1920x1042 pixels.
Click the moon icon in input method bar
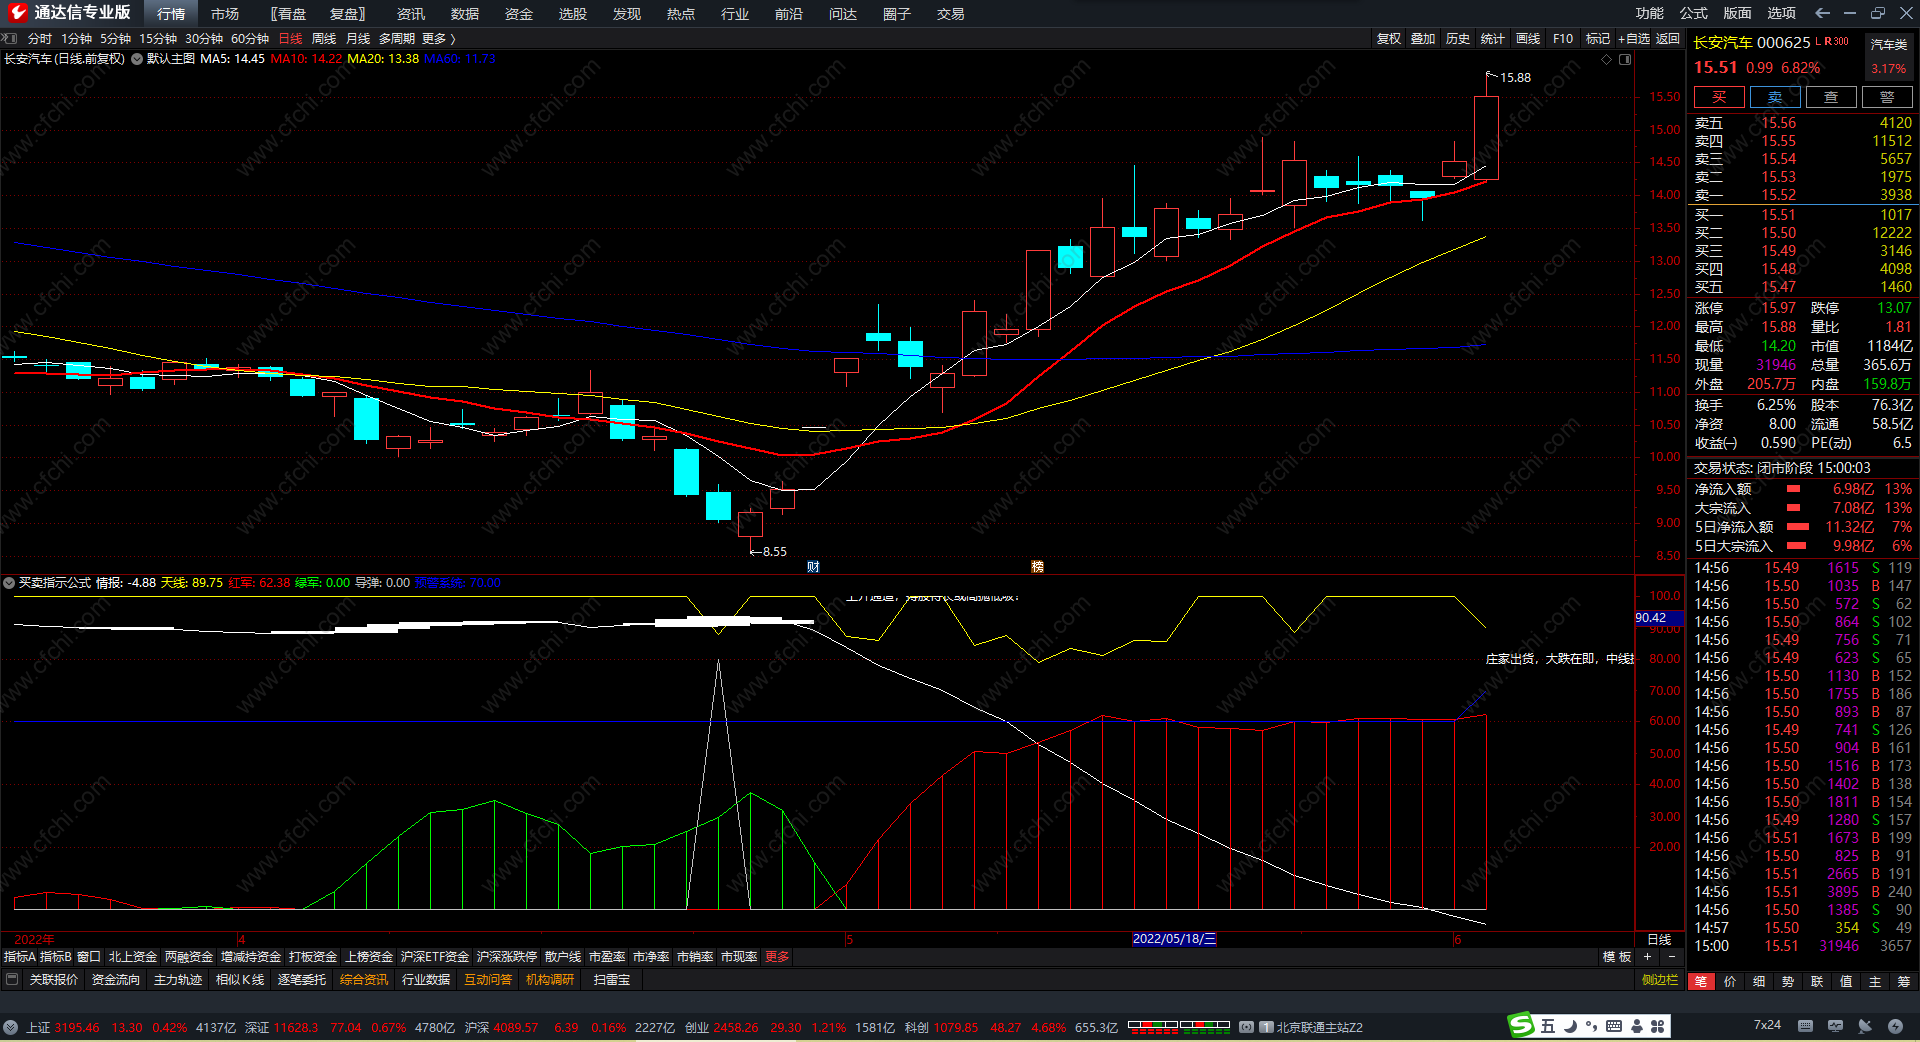tap(1570, 1026)
